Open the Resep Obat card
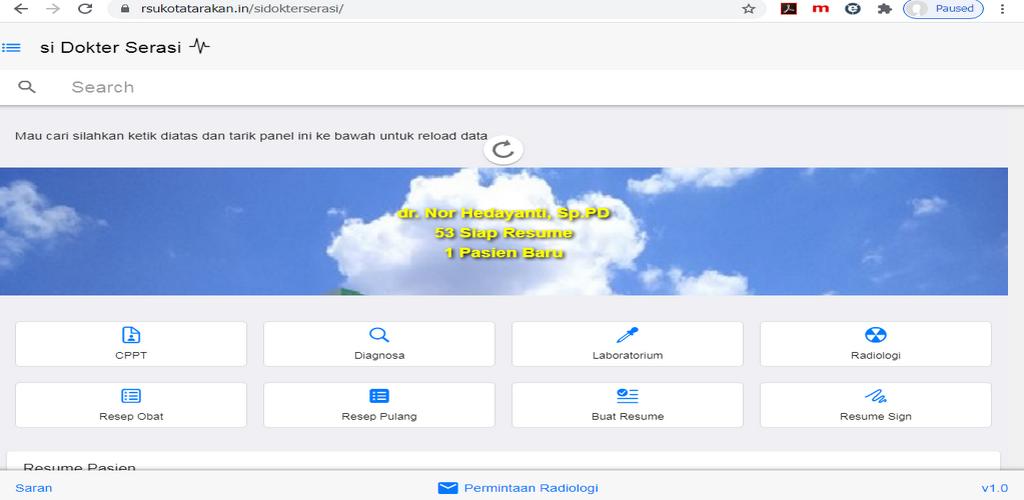 [x=131, y=405]
